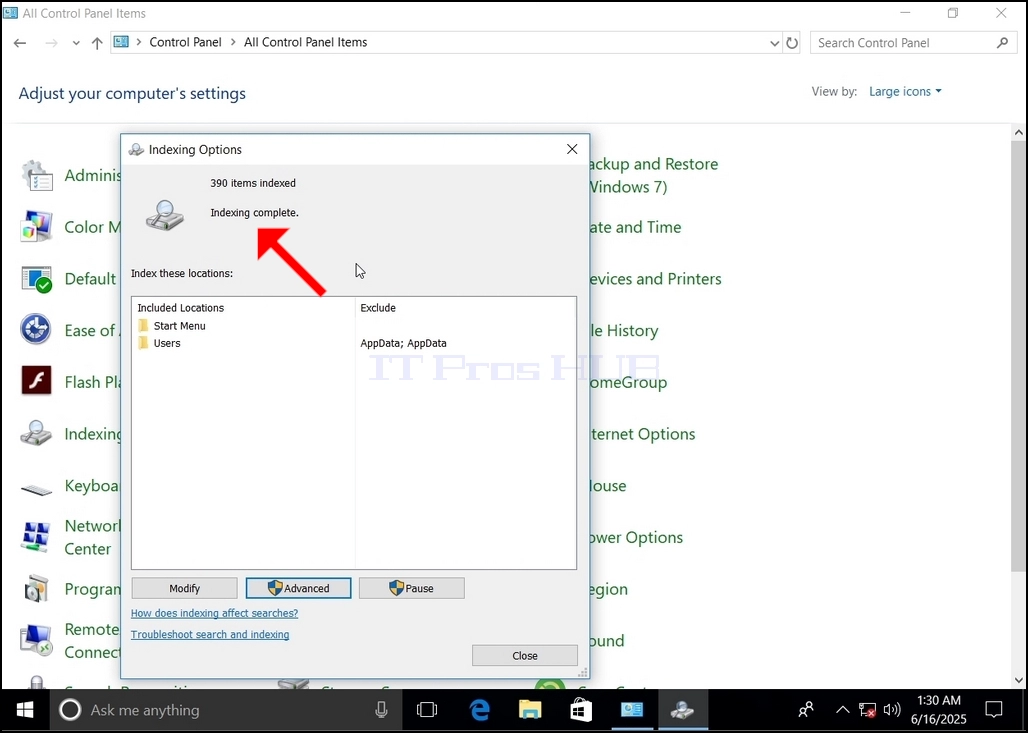Open Keyboard icon in Control Panel
Image resolution: width=1028 pixels, height=733 pixels.
point(37,488)
